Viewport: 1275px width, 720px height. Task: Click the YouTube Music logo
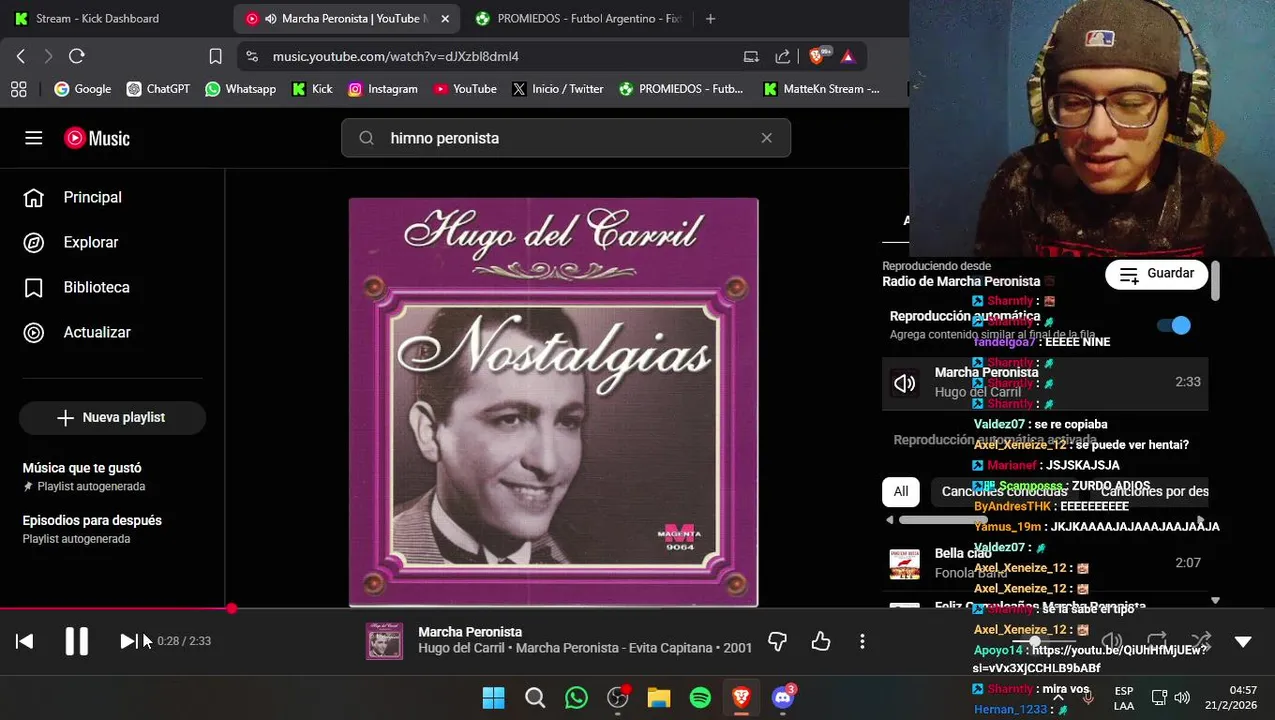(97, 138)
